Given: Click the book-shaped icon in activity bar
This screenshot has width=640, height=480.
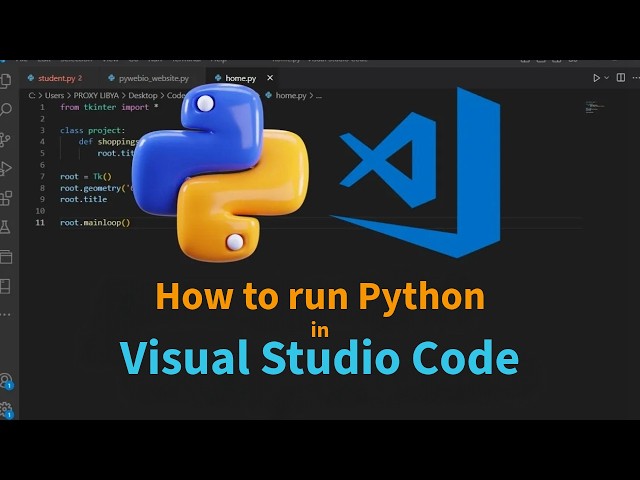Looking at the screenshot, I should click(5, 286).
